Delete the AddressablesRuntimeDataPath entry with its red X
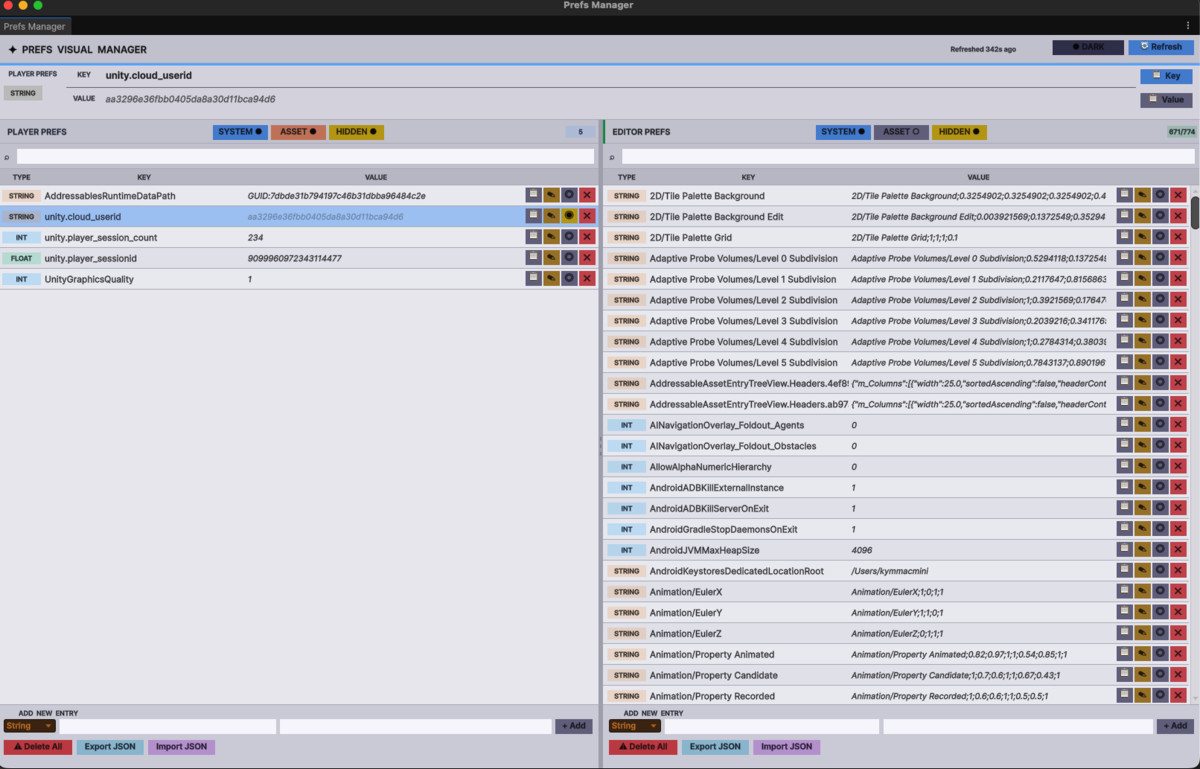Image resolution: width=1200 pixels, height=769 pixels. coord(587,196)
